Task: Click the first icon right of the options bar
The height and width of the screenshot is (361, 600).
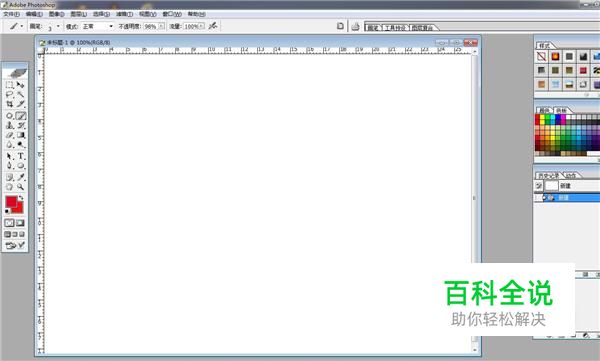Action: click(340, 26)
